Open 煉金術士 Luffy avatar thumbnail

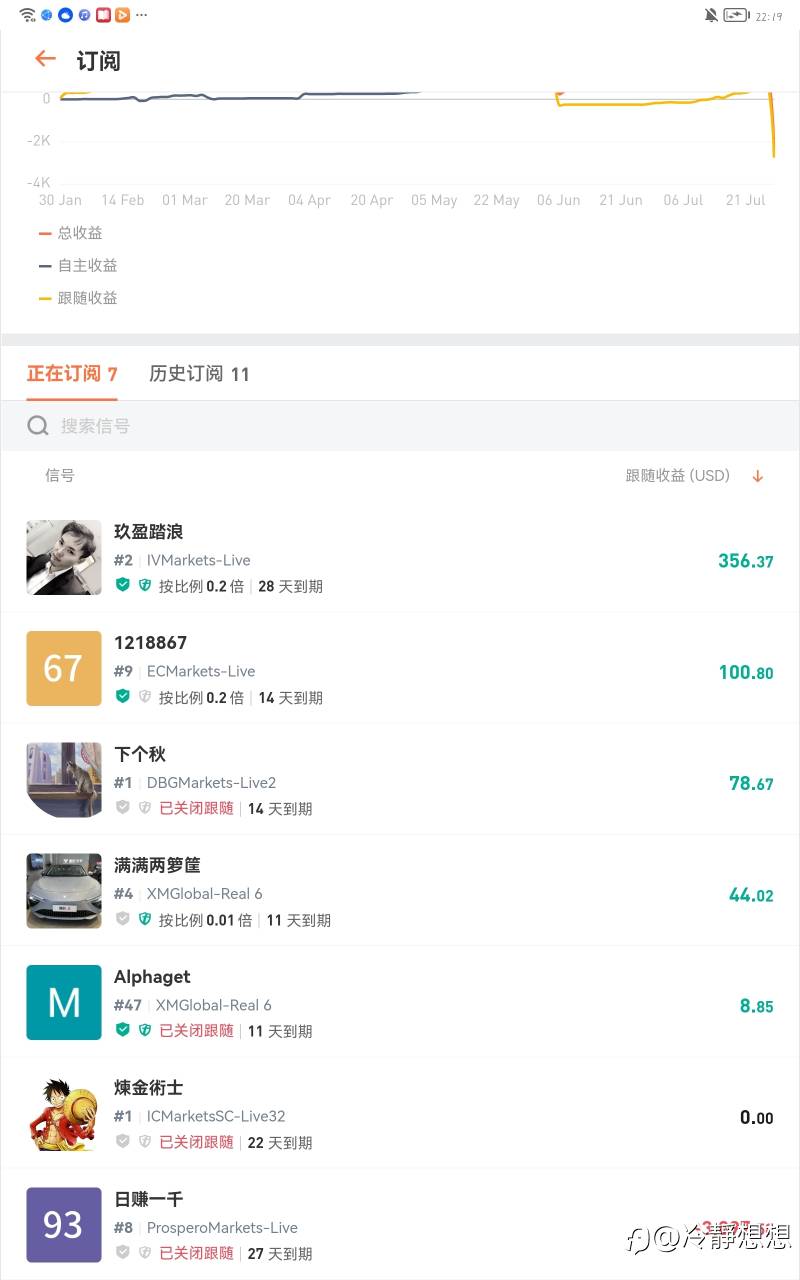click(64, 1113)
